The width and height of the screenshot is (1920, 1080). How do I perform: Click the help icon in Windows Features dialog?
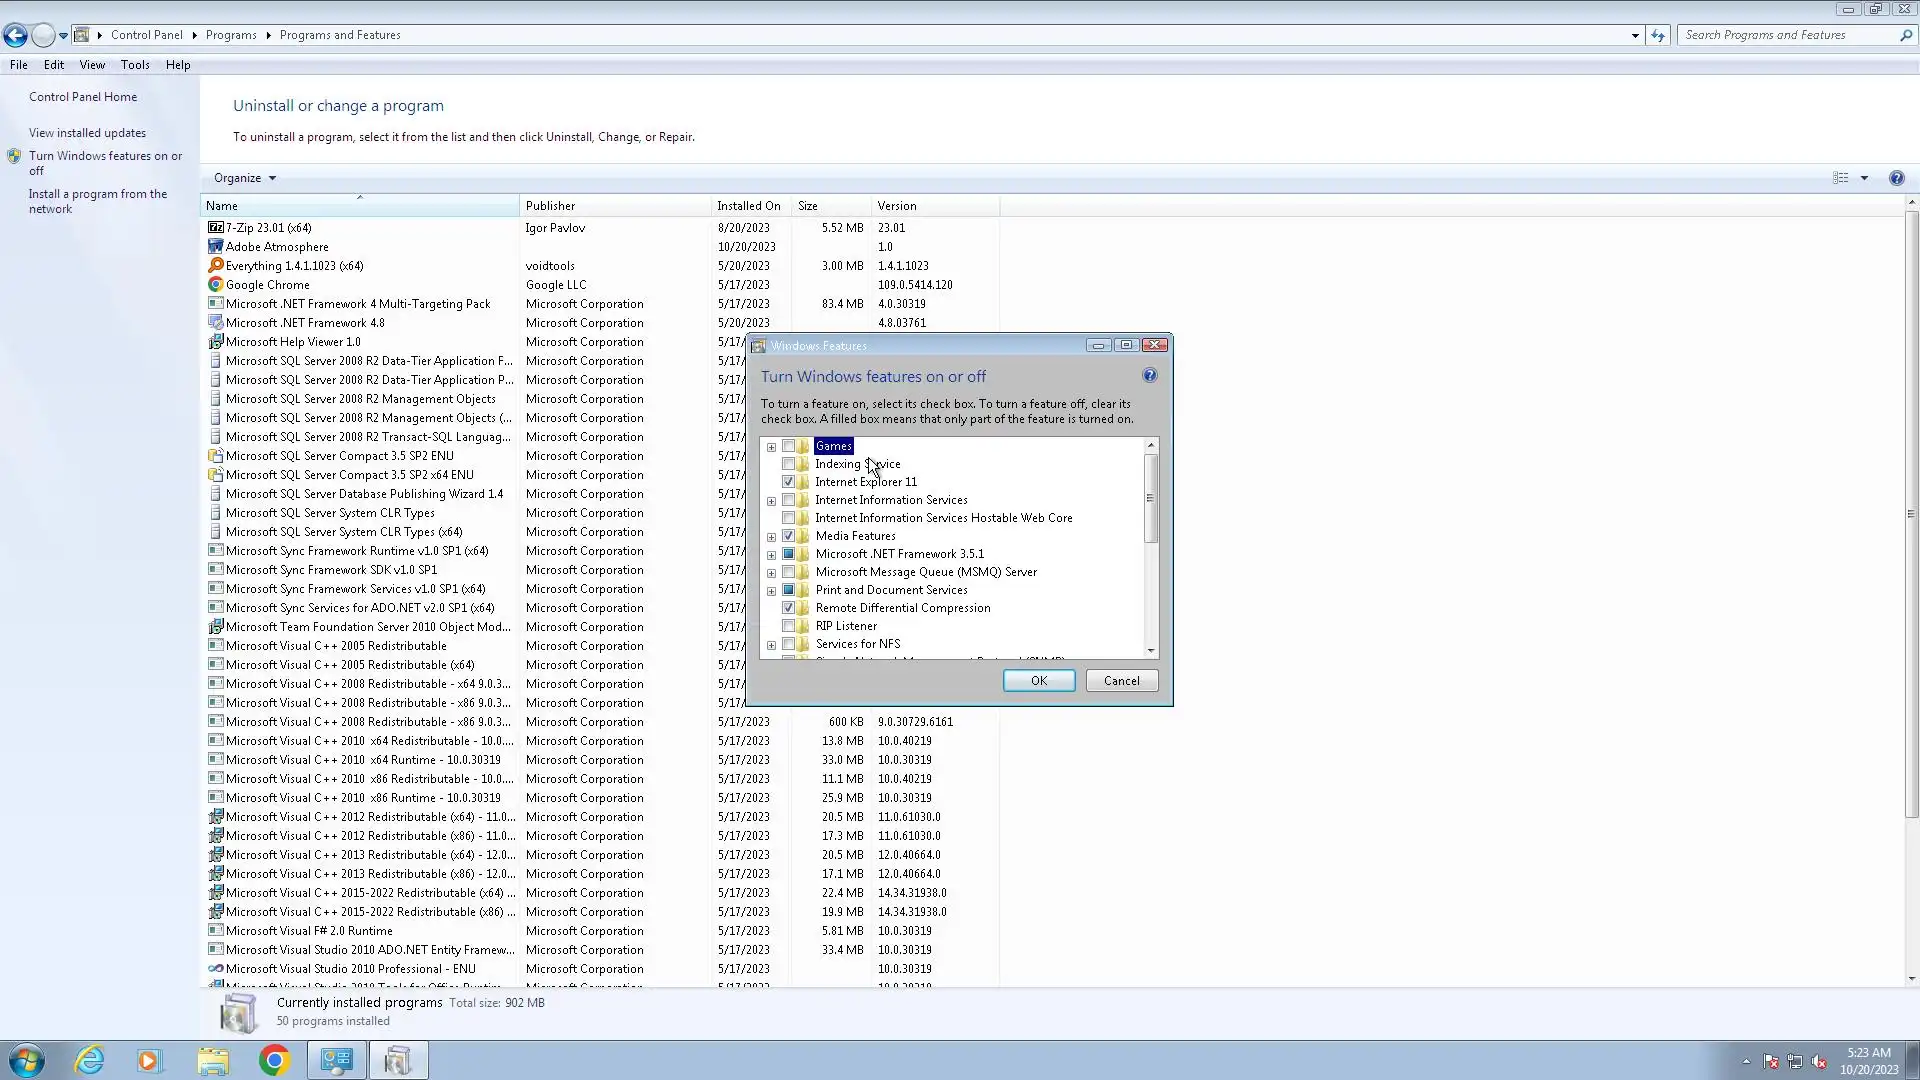point(1149,376)
